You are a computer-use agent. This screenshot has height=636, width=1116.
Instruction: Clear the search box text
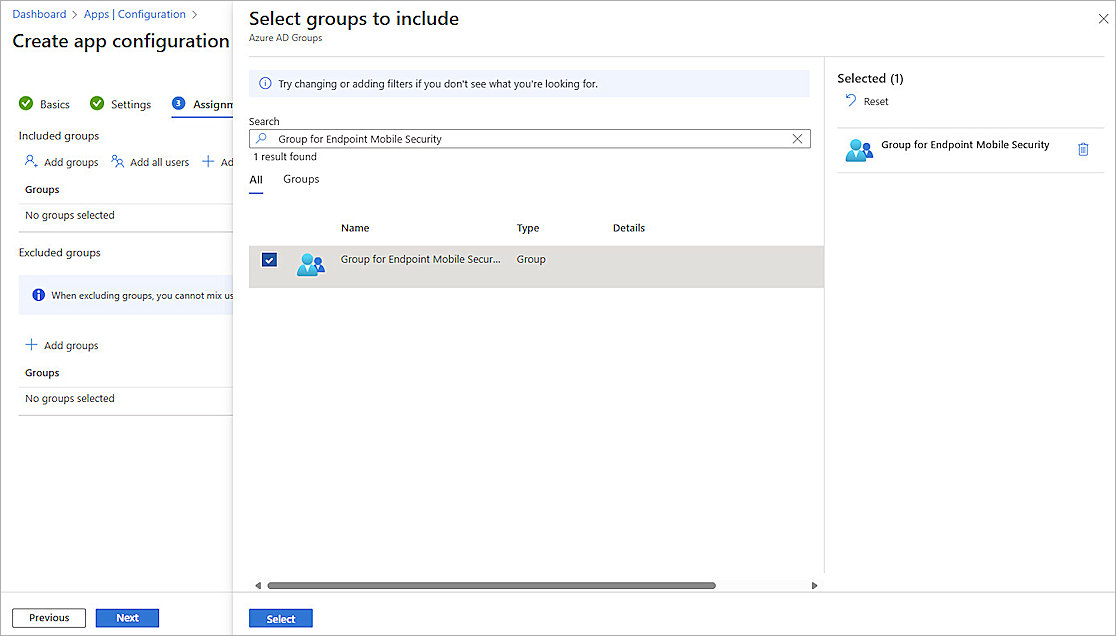tap(797, 139)
